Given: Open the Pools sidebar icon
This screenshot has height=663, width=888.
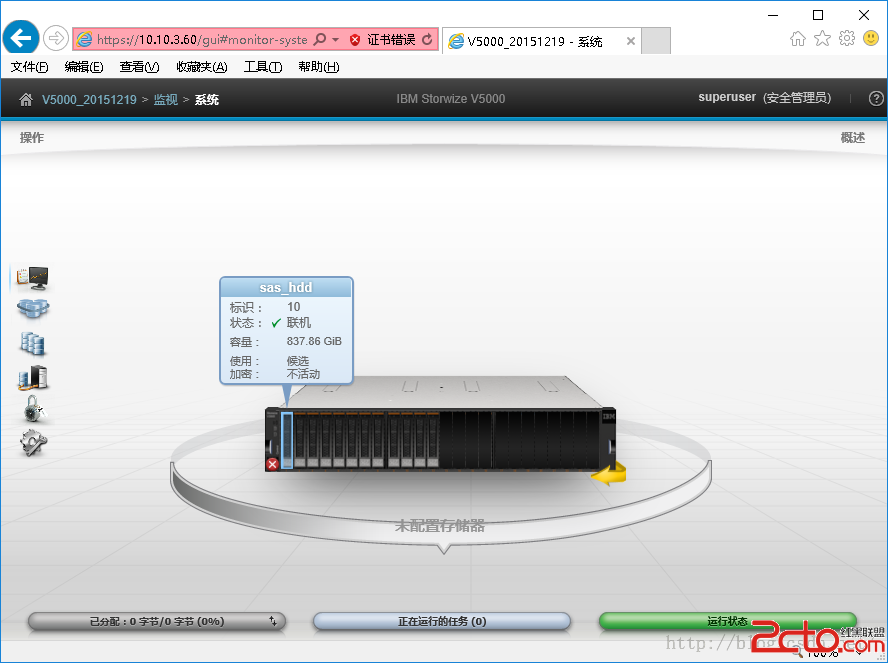Looking at the screenshot, I should click(x=33, y=309).
